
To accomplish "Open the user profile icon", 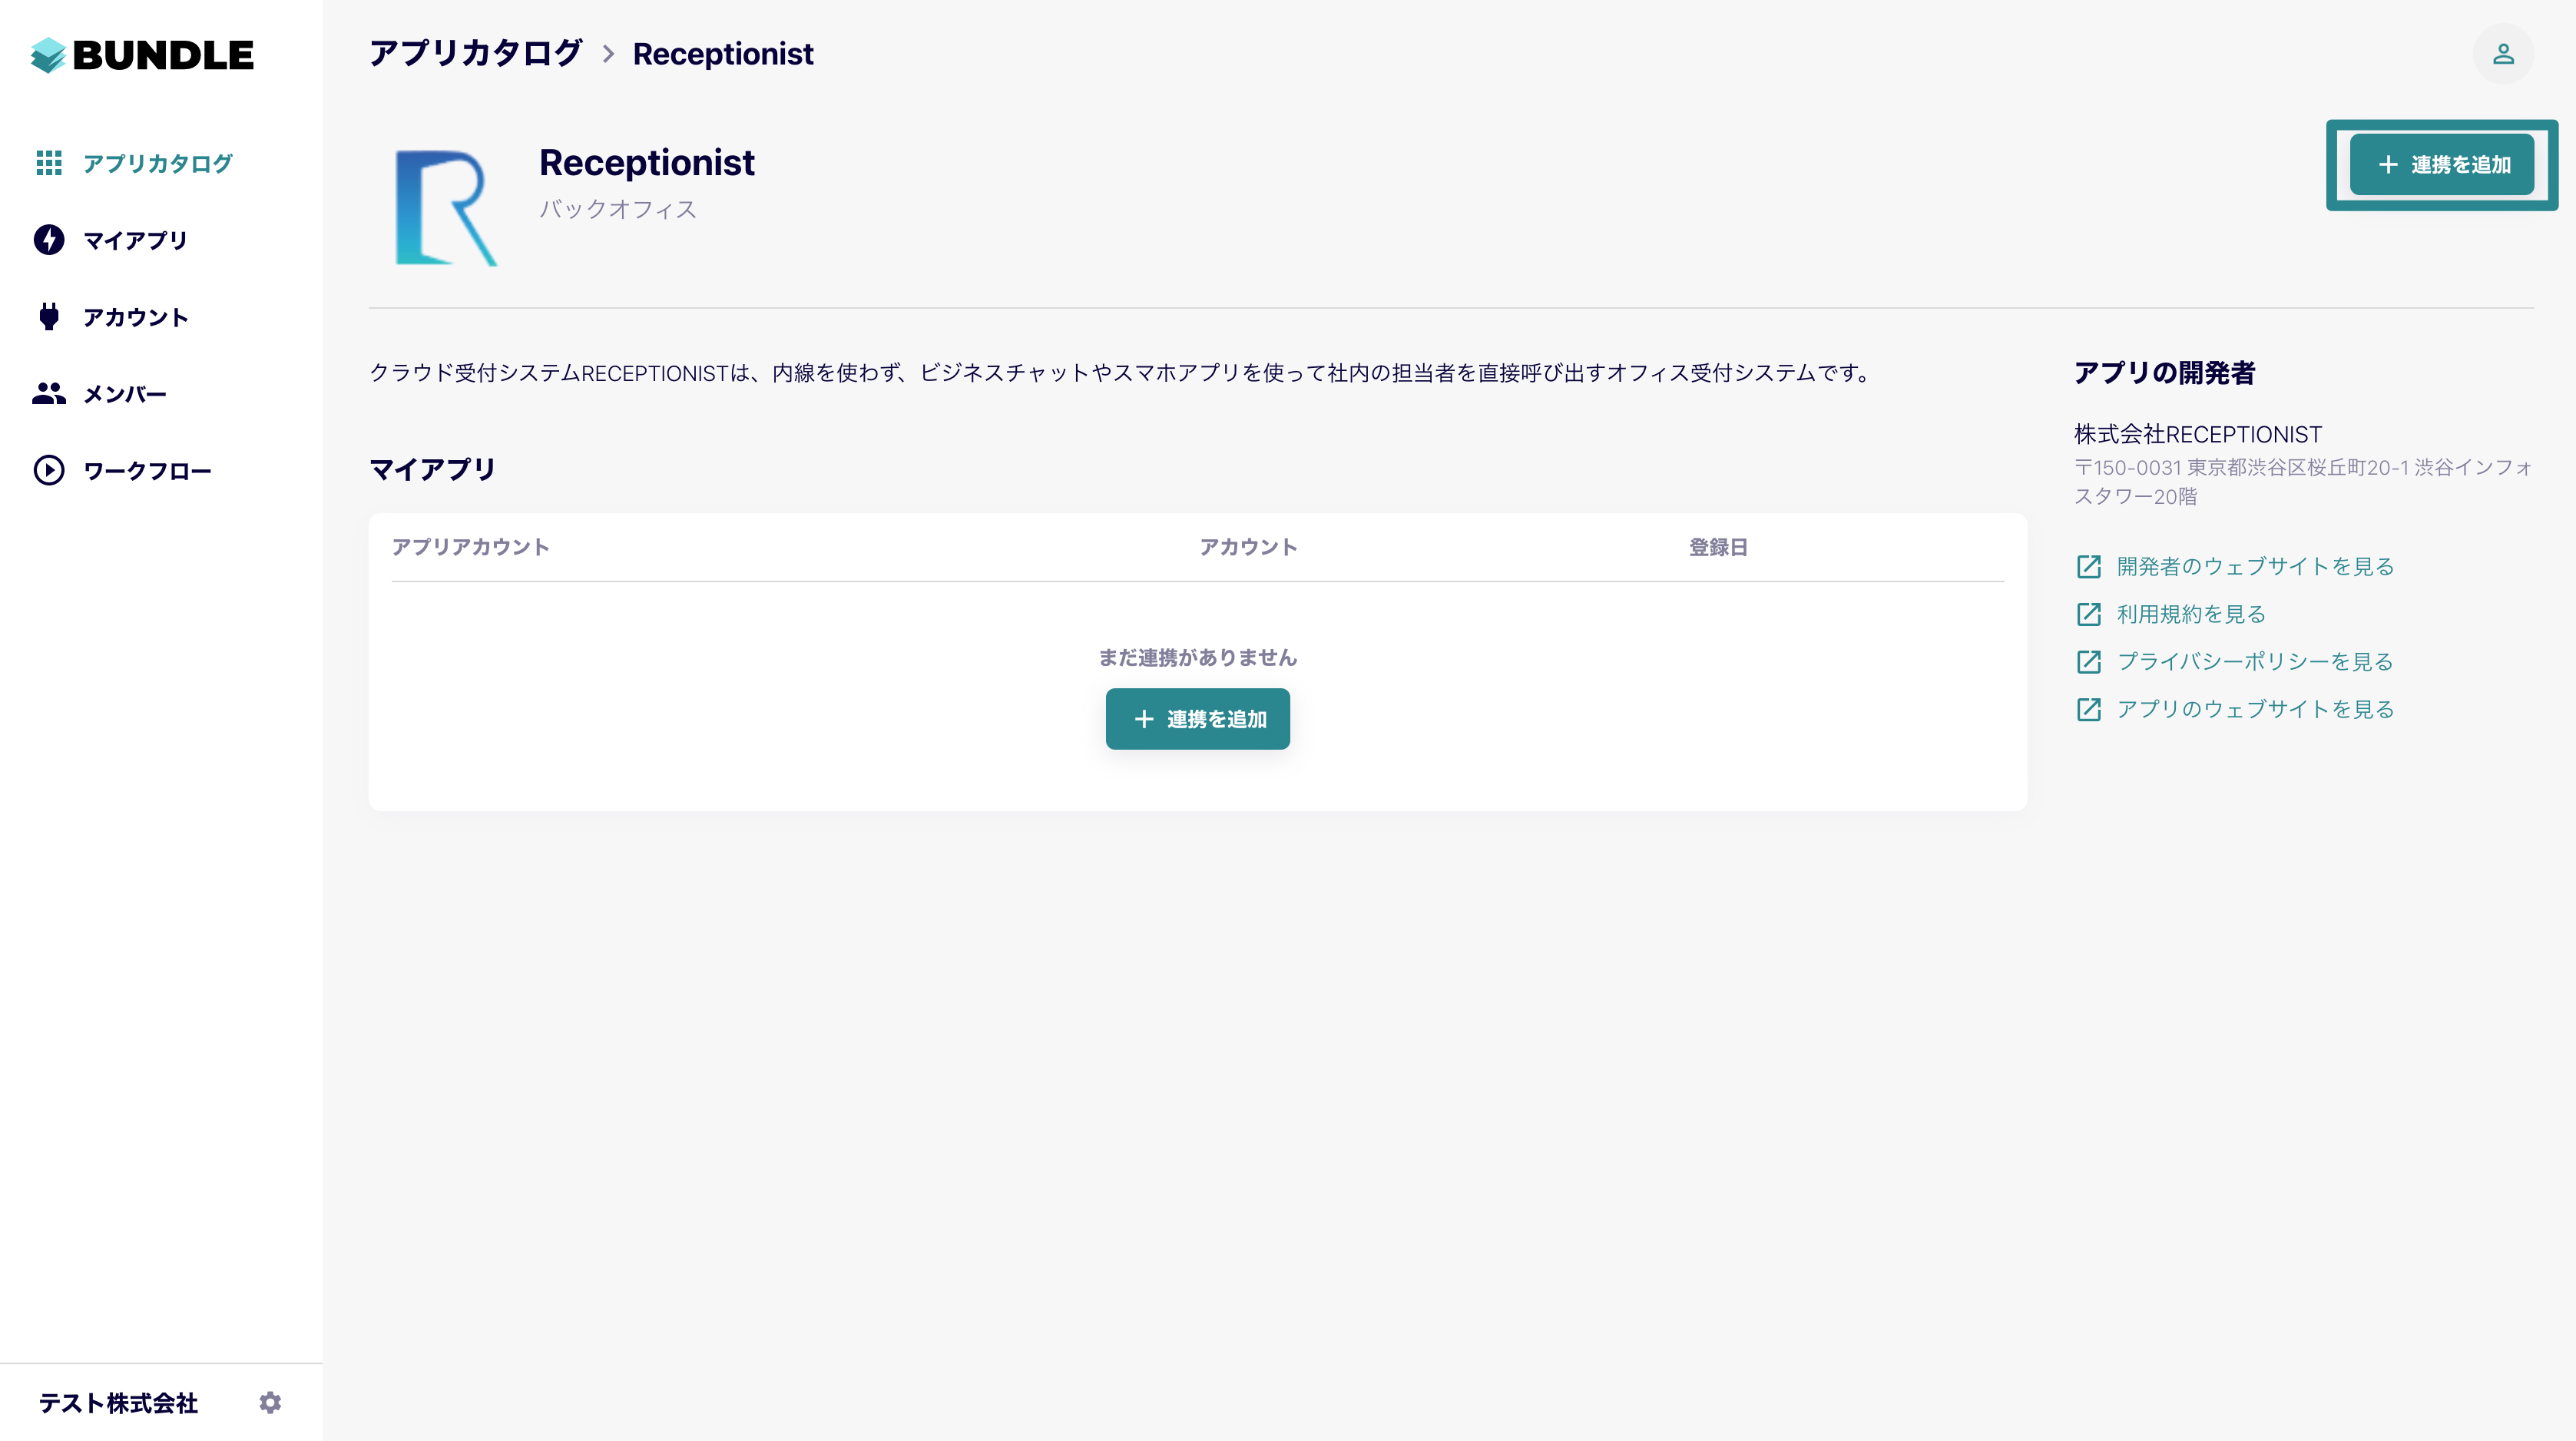I will [x=2503, y=54].
